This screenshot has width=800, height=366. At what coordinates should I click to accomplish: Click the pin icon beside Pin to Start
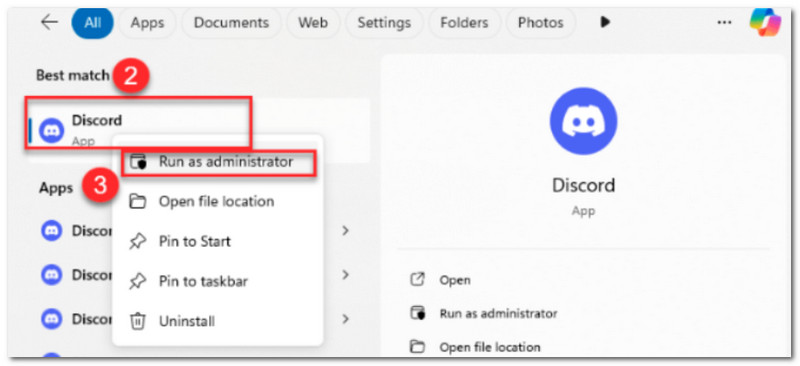[x=138, y=241]
